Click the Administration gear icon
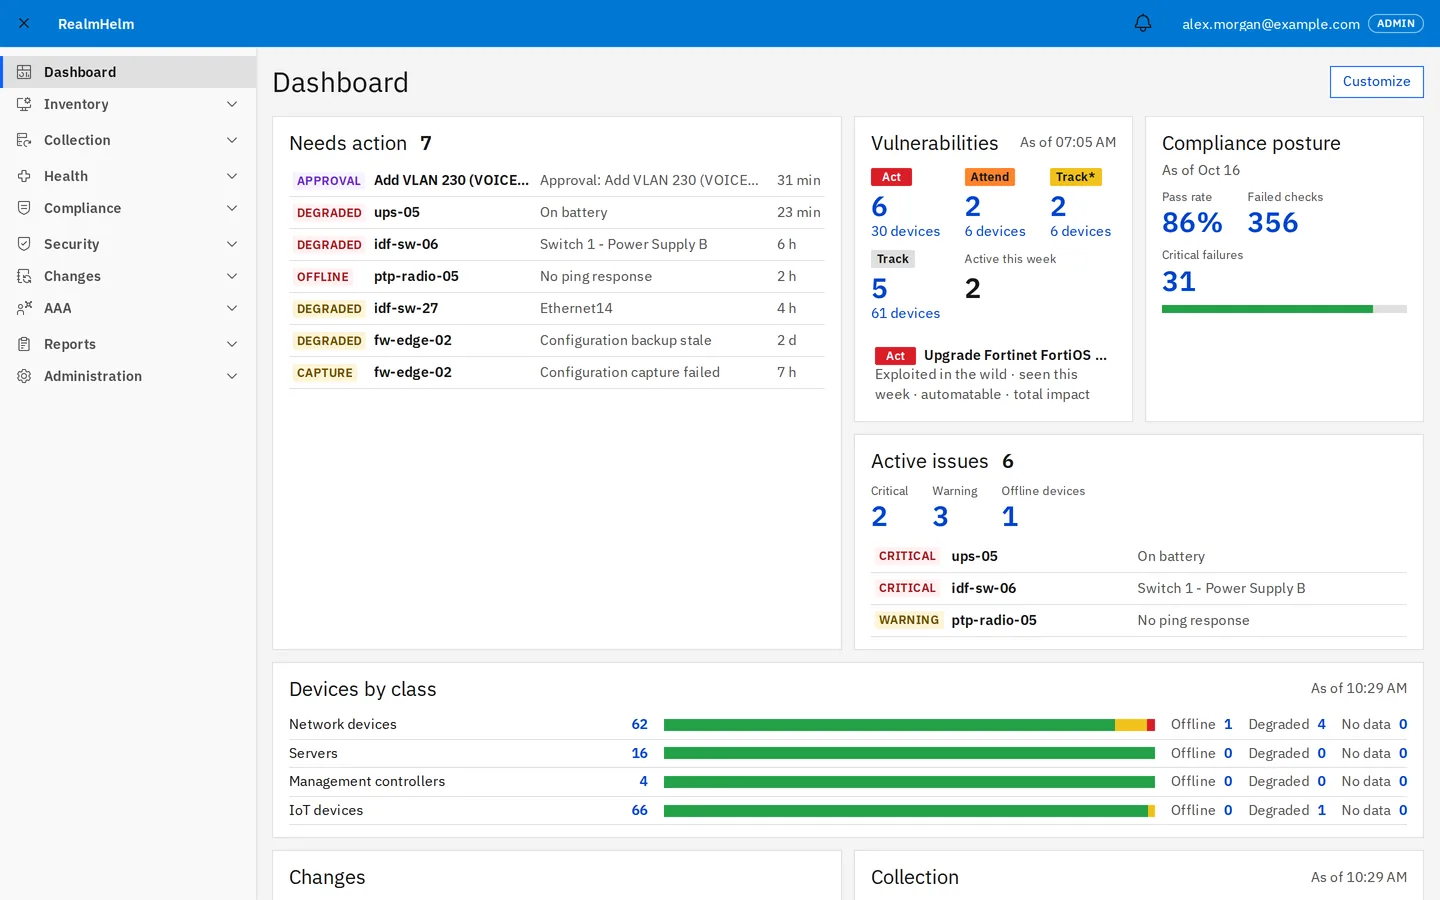Image resolution: width=1440 pixels, height=900 pixels. 24,376
